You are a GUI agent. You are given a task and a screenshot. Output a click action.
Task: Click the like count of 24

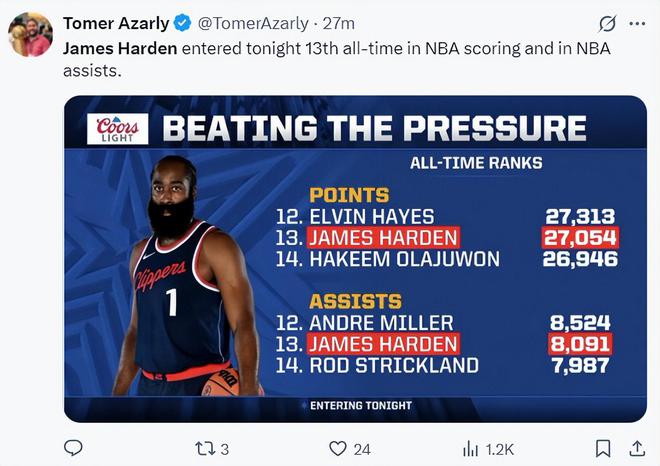pyautogui.click(x=362, y=449)
